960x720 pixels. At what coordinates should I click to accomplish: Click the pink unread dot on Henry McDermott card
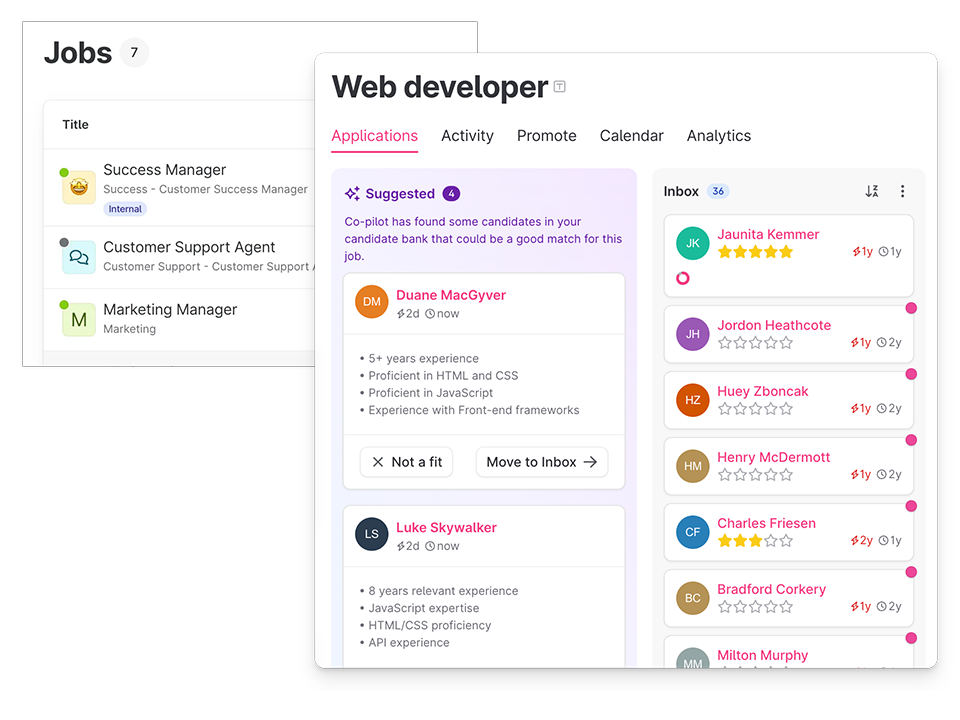(x=911, y=440)
